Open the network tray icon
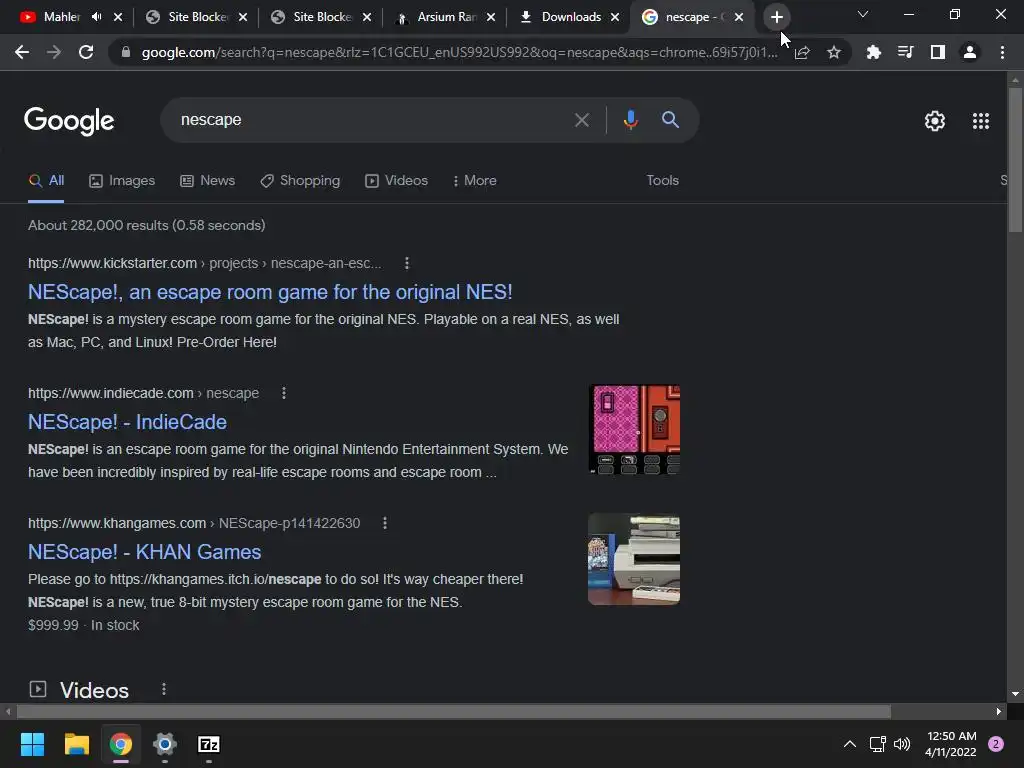The height and width of the screenshot is (768, 1024). (878, 744)
